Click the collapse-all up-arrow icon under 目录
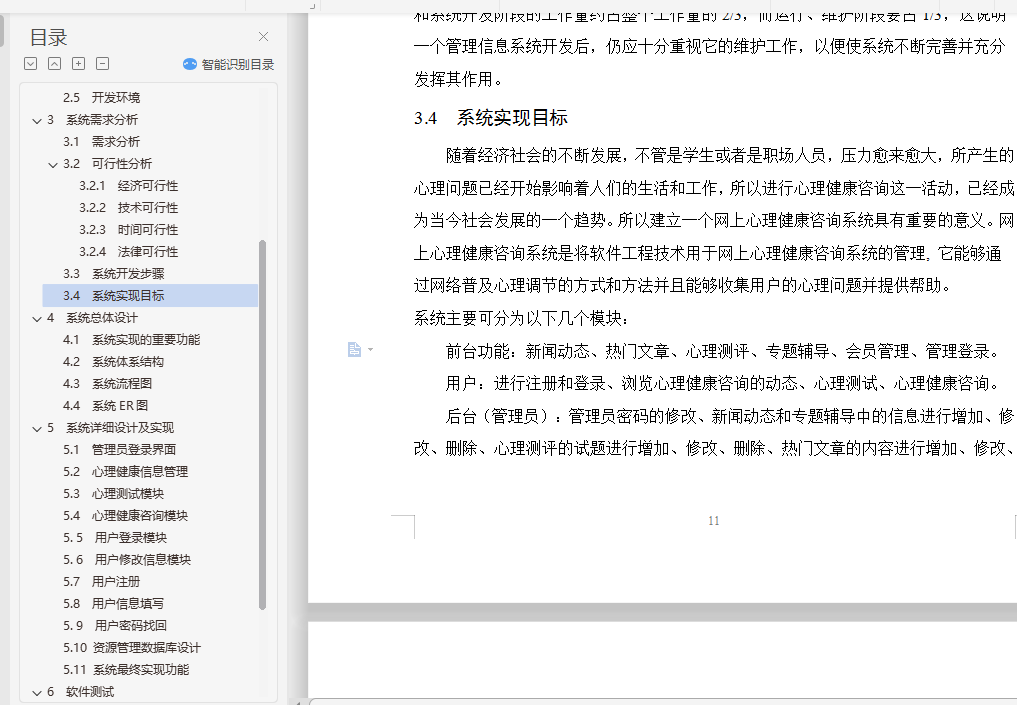The image size is (1017, 705). 54,64
